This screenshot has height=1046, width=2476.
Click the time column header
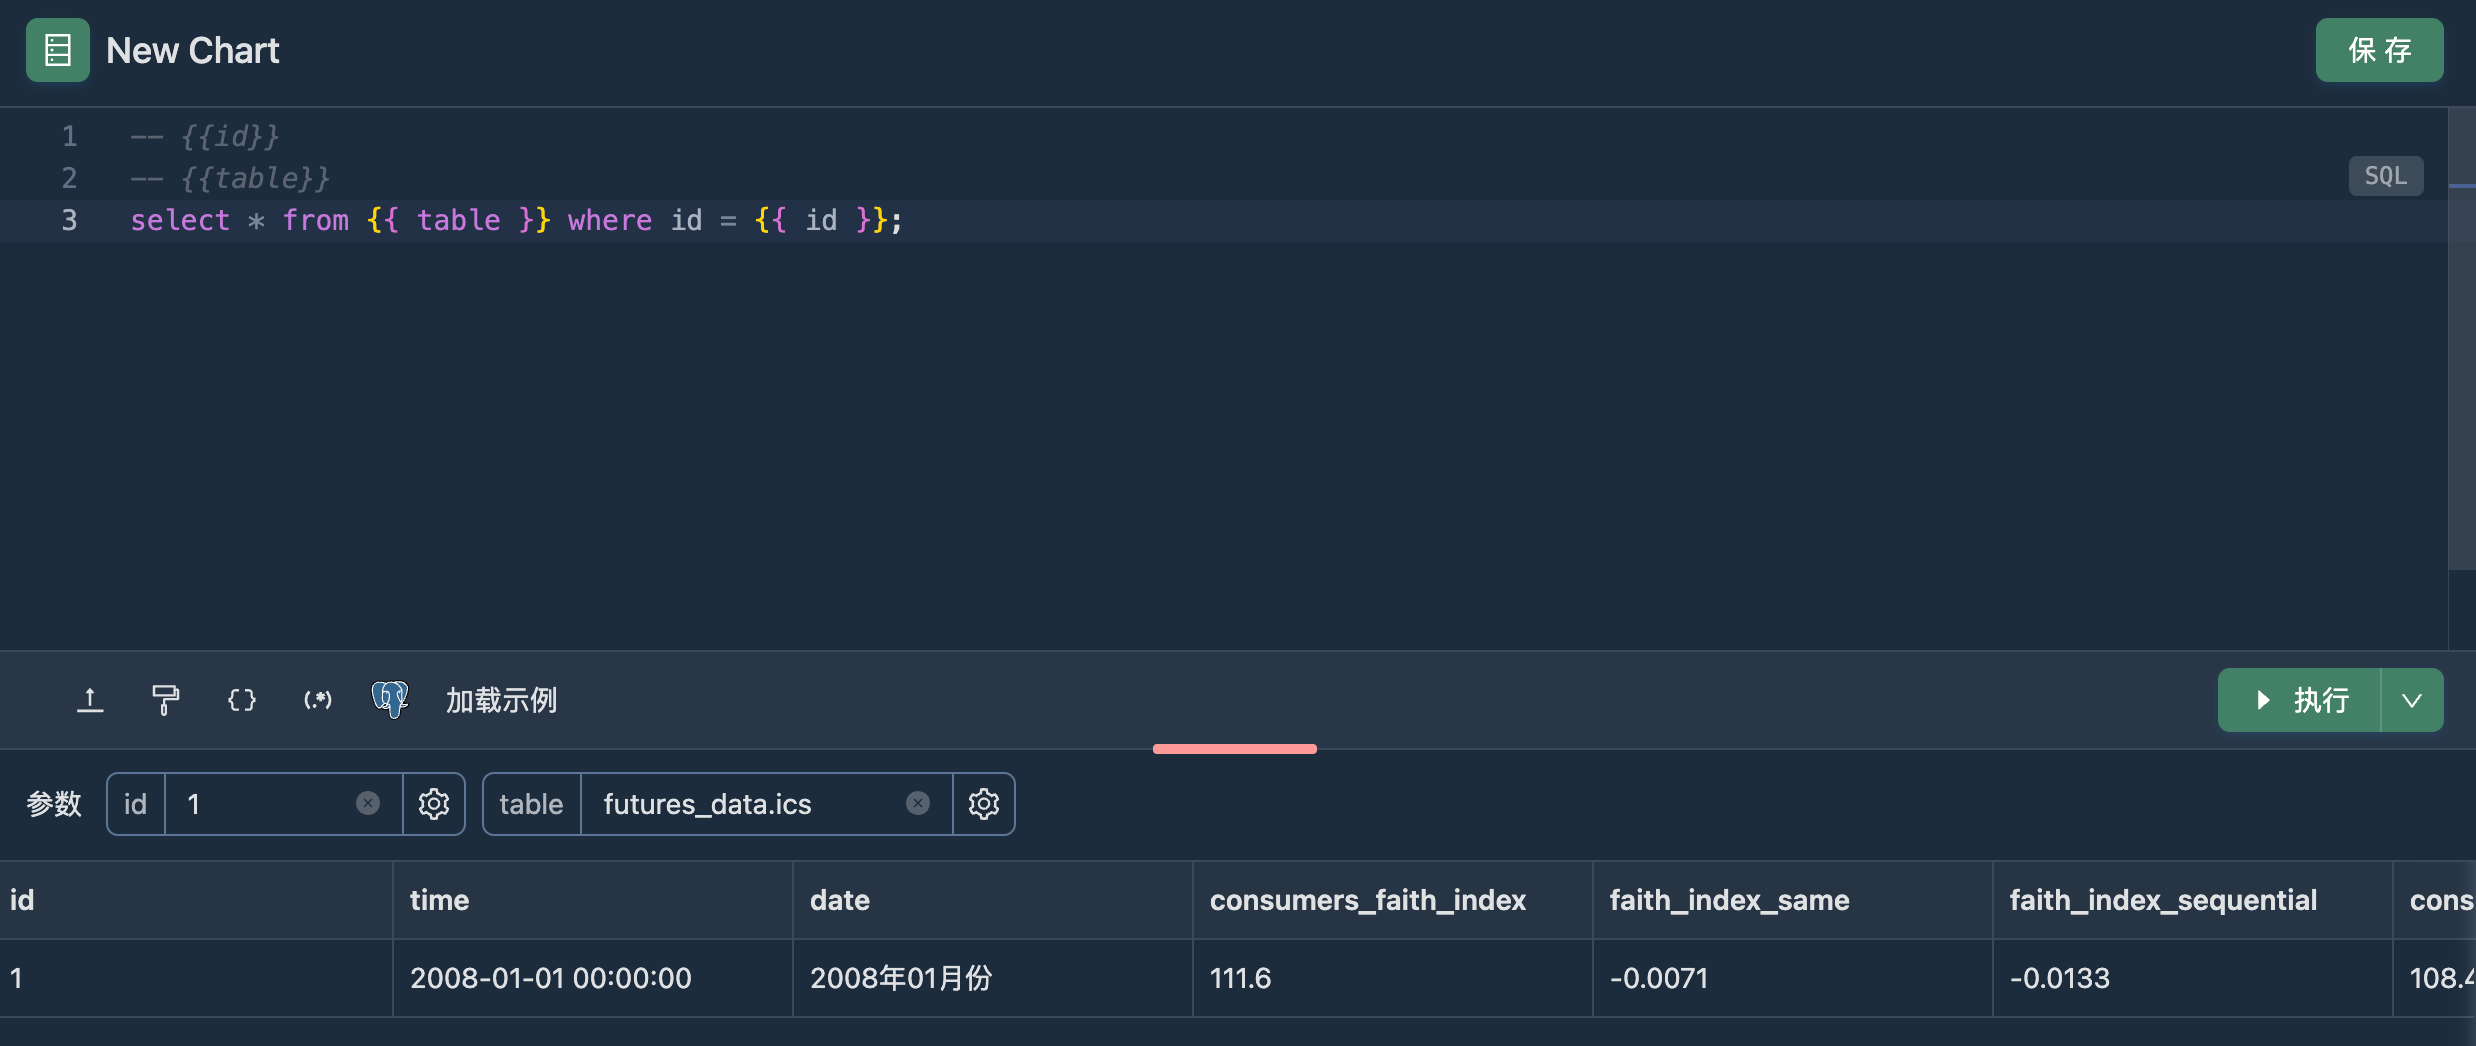[593, 900]
